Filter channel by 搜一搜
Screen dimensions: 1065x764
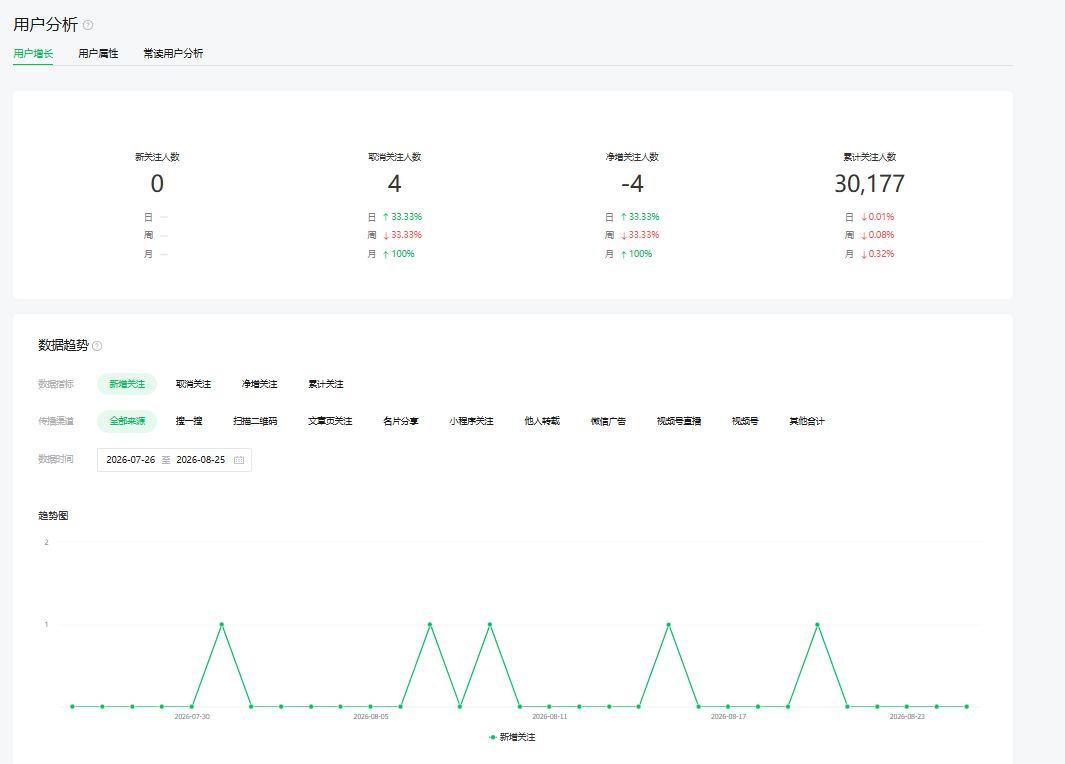189,421
